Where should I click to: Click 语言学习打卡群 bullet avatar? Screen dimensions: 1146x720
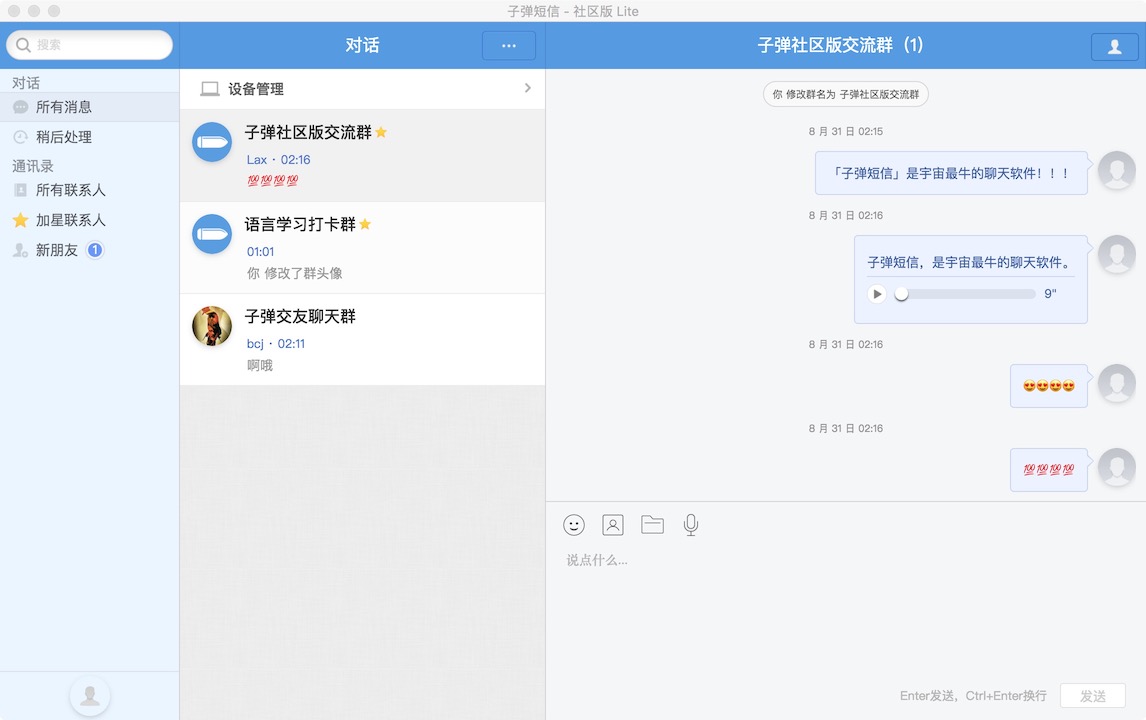212,234
